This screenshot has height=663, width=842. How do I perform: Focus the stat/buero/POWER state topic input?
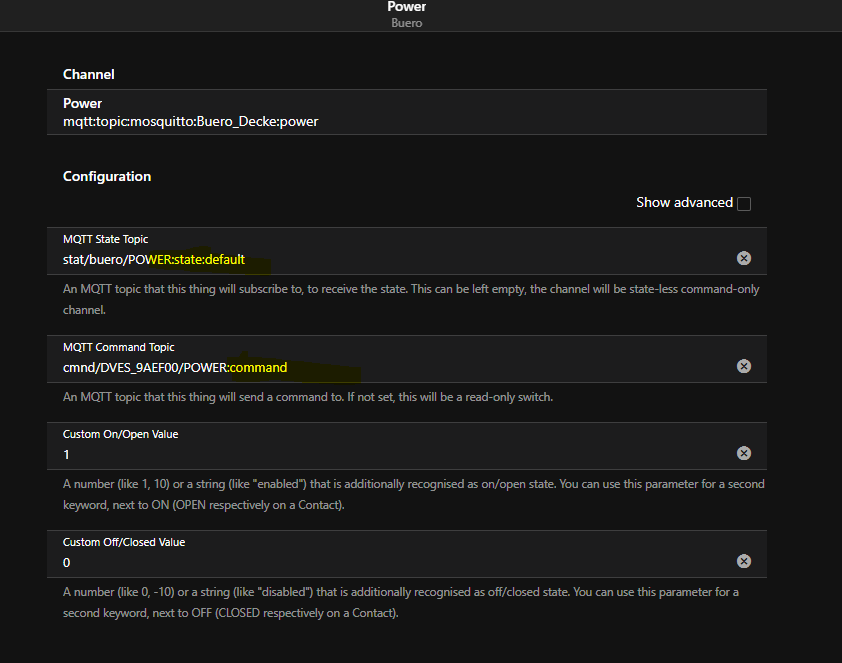click(x=396, y=259)
